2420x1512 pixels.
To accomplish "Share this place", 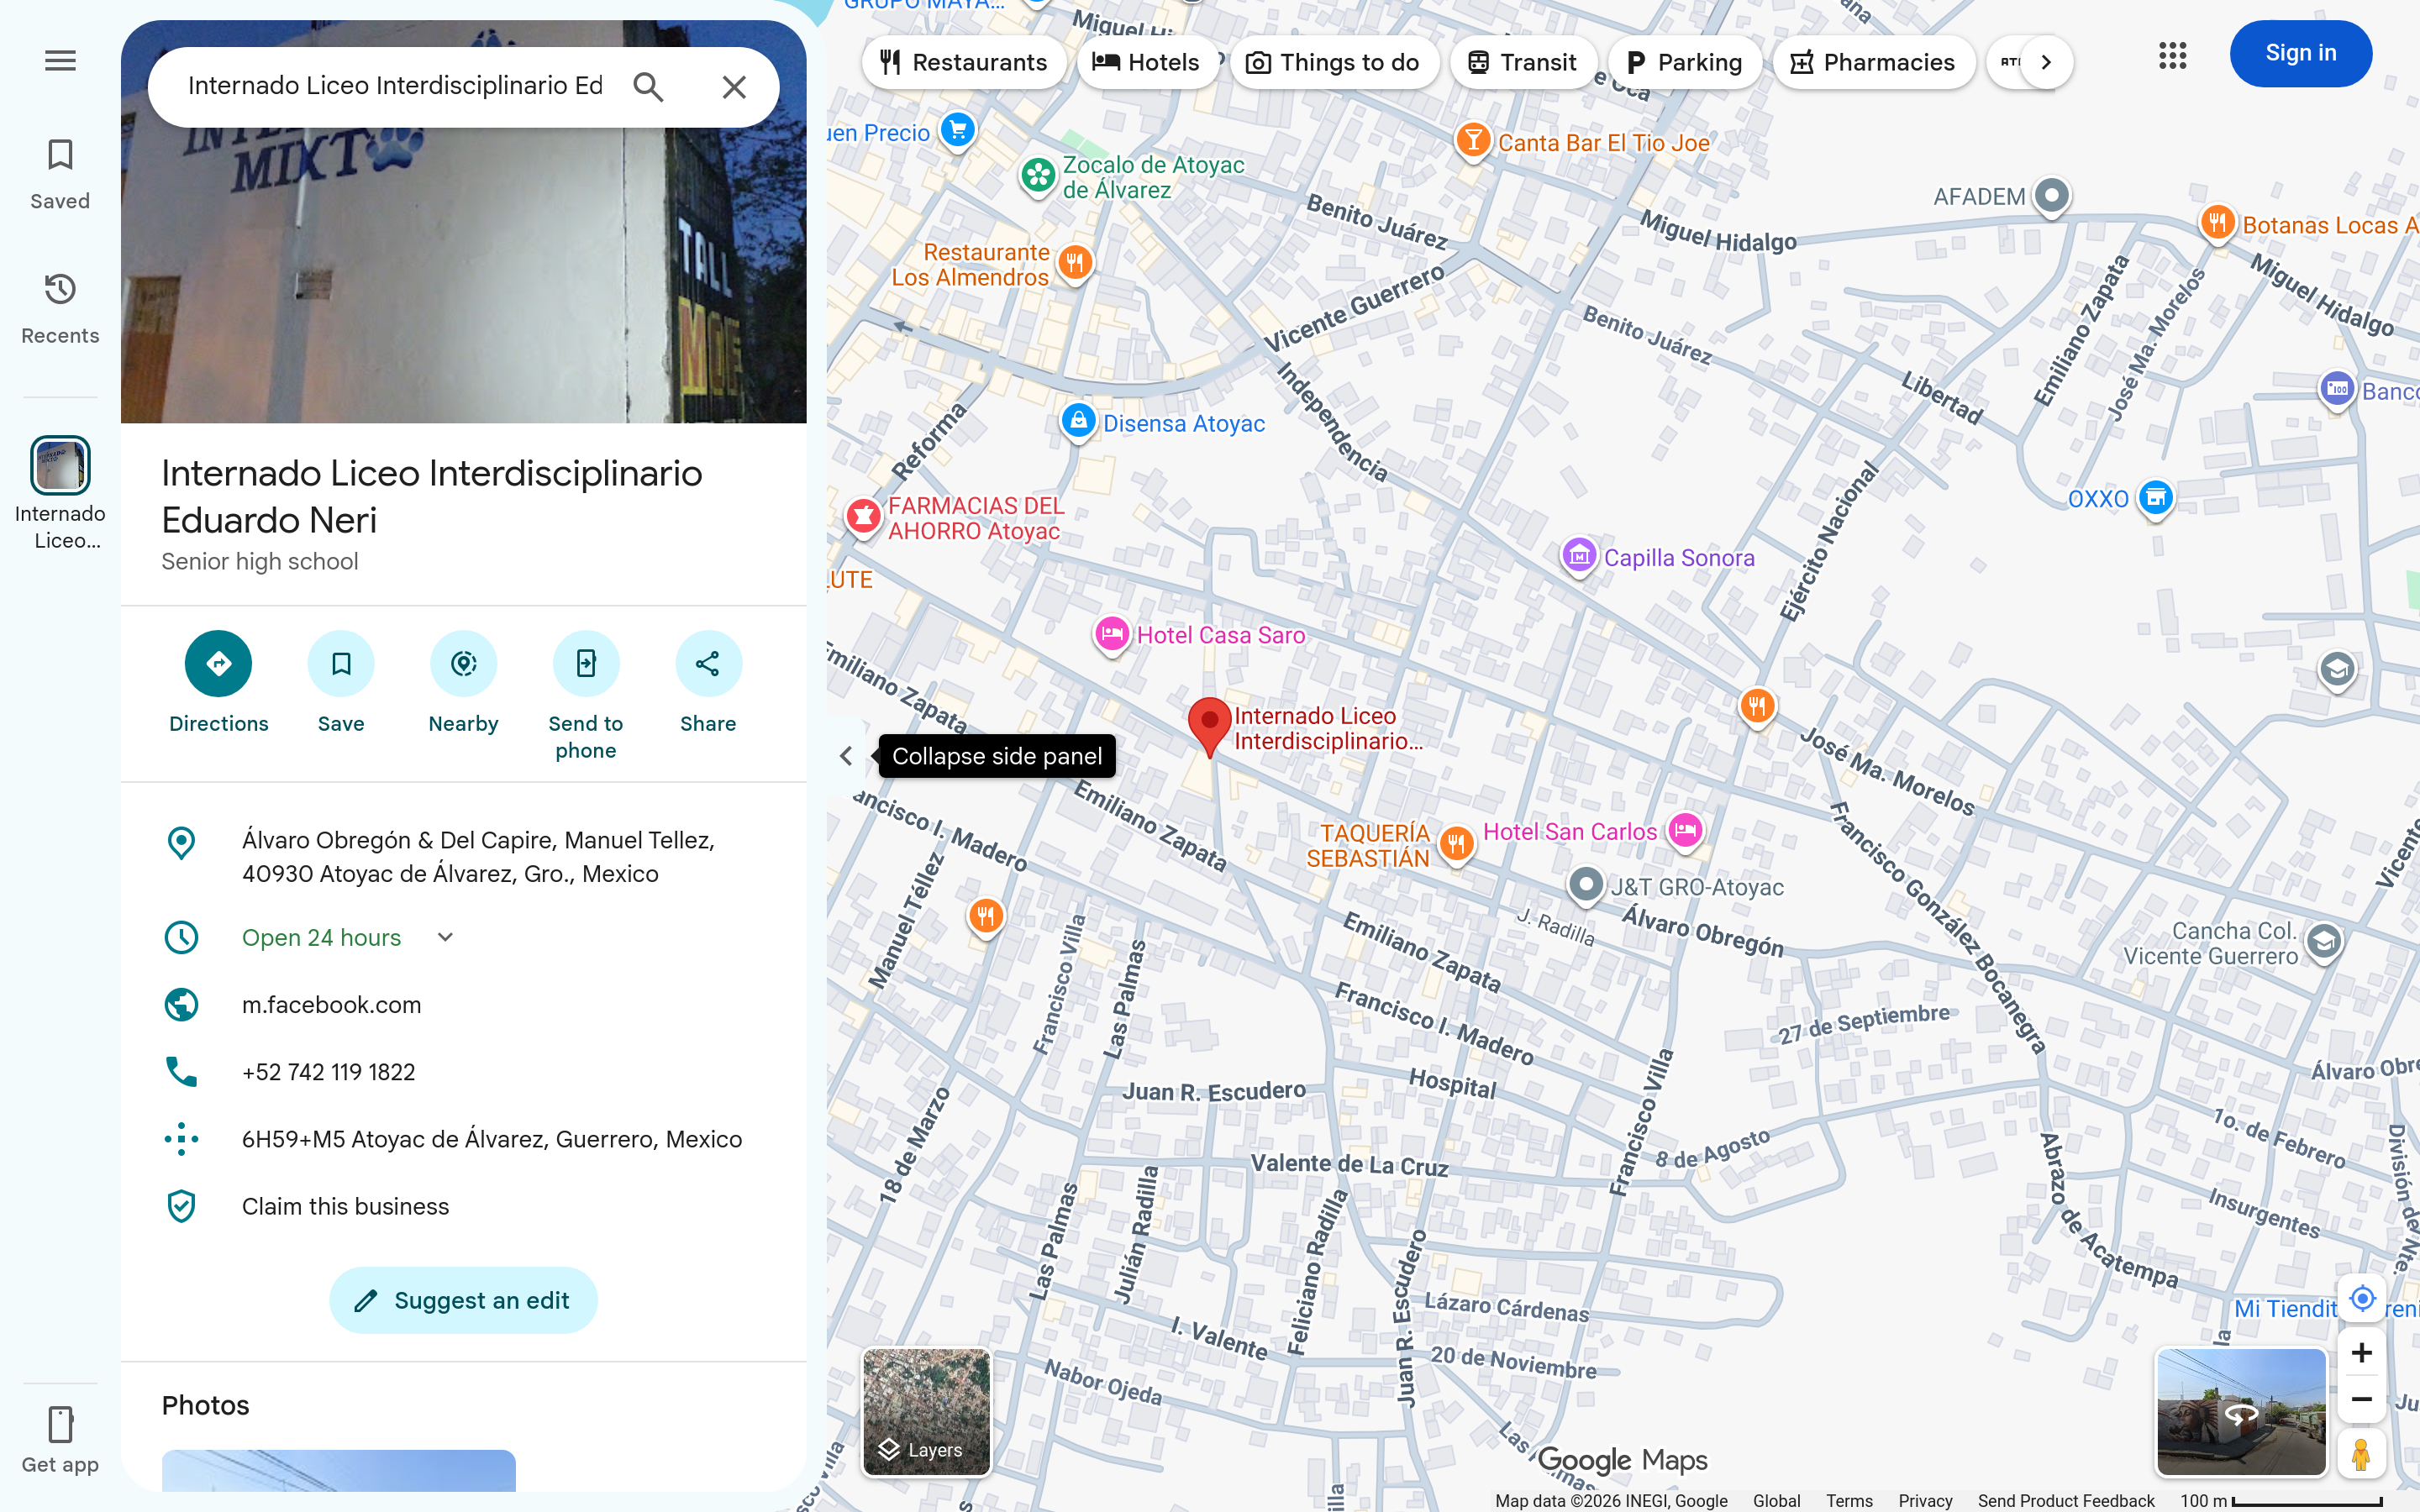I will tap(708, 683).
